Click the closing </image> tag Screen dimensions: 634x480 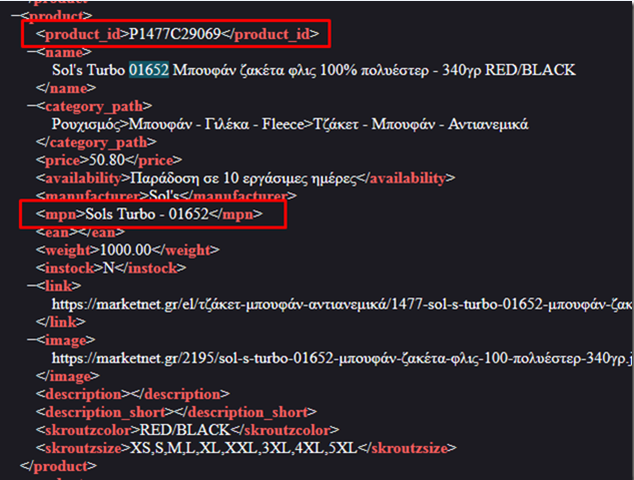tap(68, 376)
